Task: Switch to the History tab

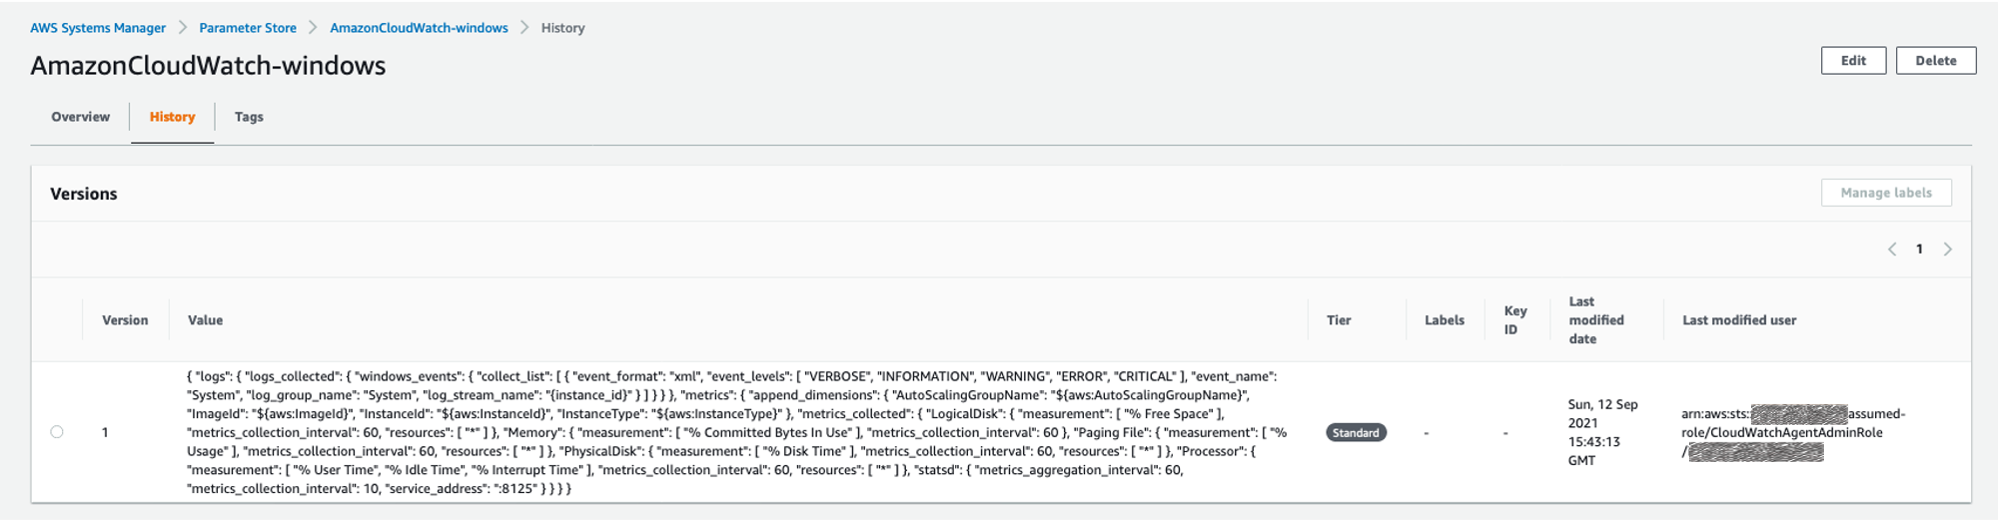Action: point(172,117)
